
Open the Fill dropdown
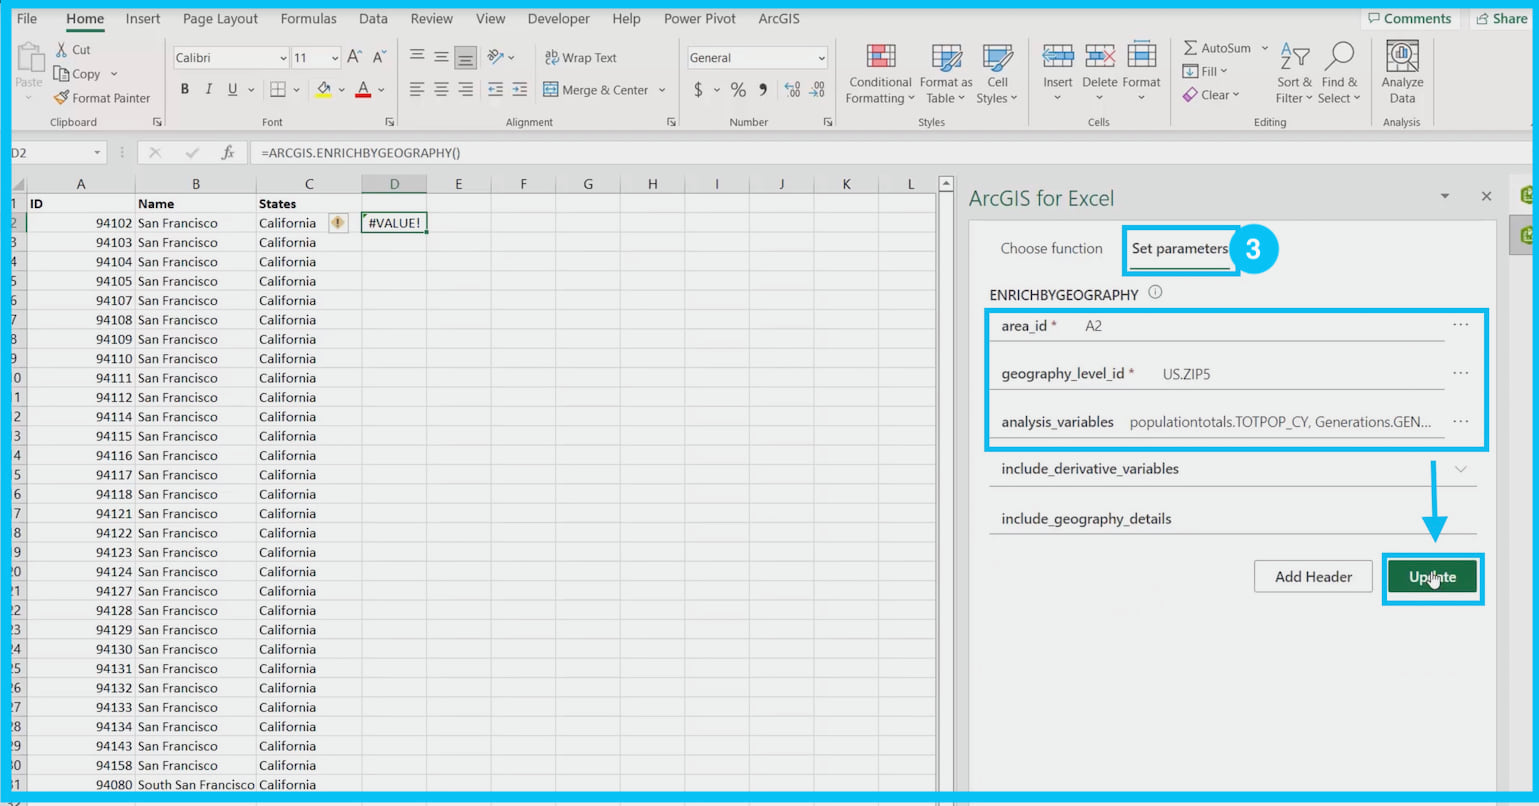click(1205, 71)
